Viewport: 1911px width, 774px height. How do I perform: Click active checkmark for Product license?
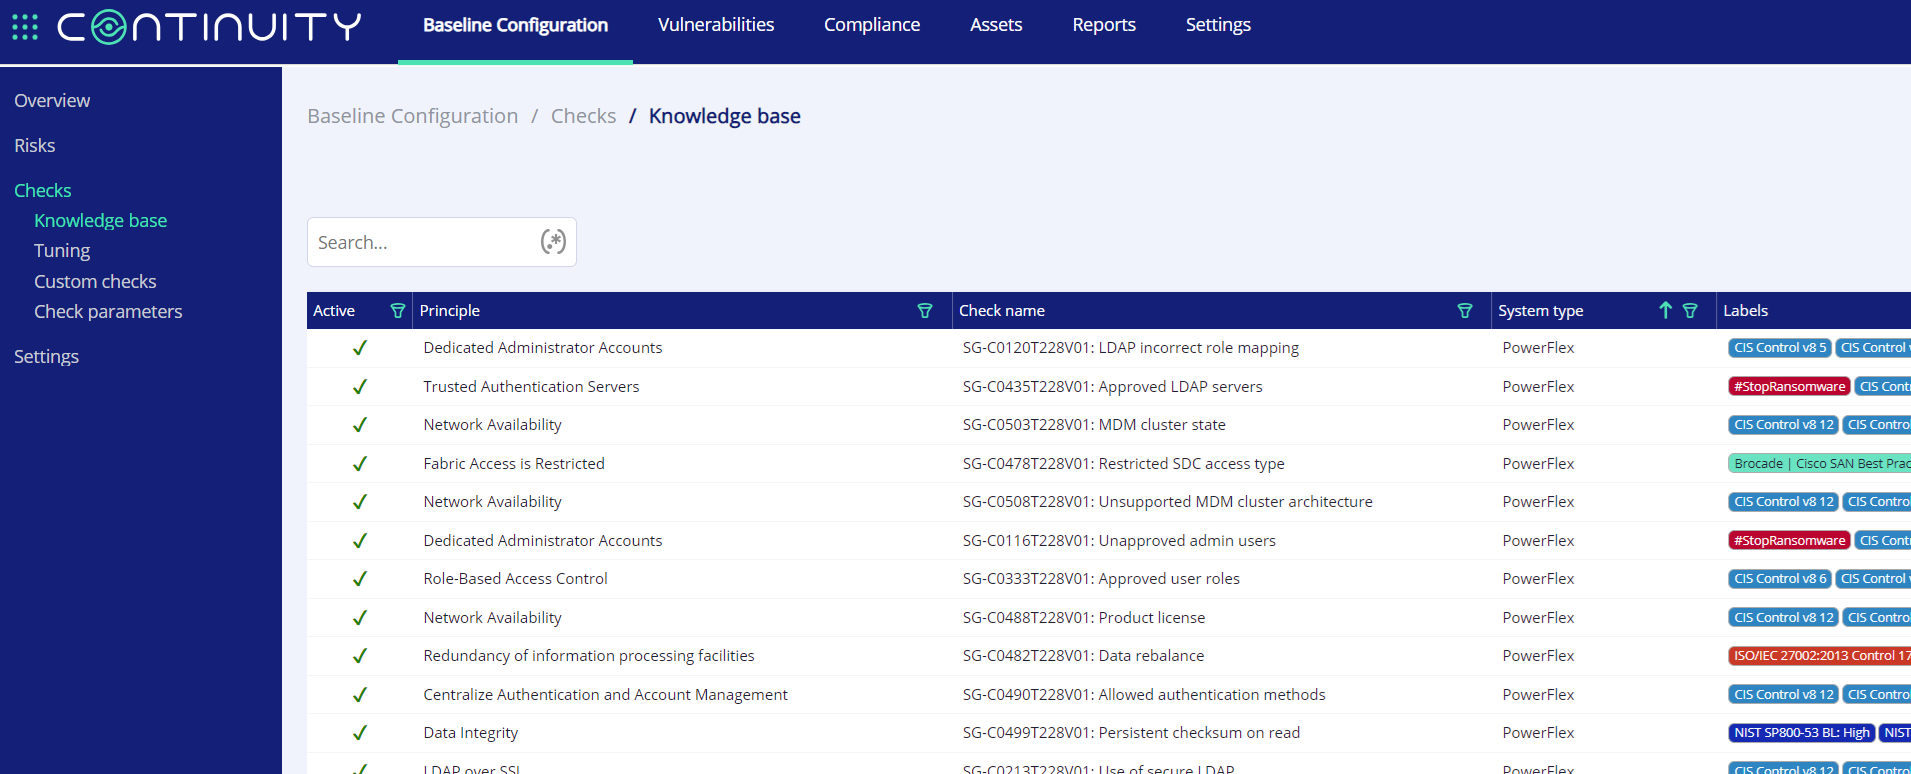point(360,617)
